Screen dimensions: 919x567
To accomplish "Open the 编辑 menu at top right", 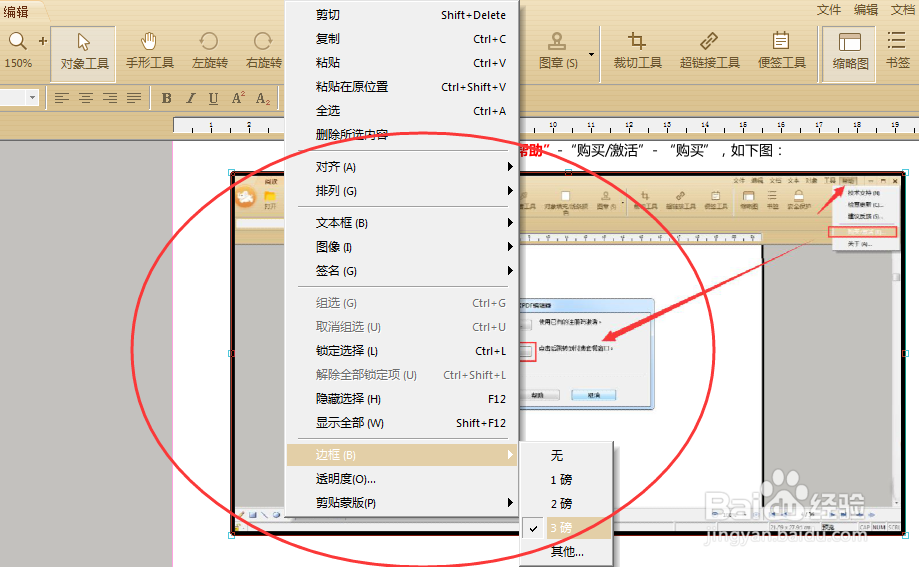I will point(866,10).
